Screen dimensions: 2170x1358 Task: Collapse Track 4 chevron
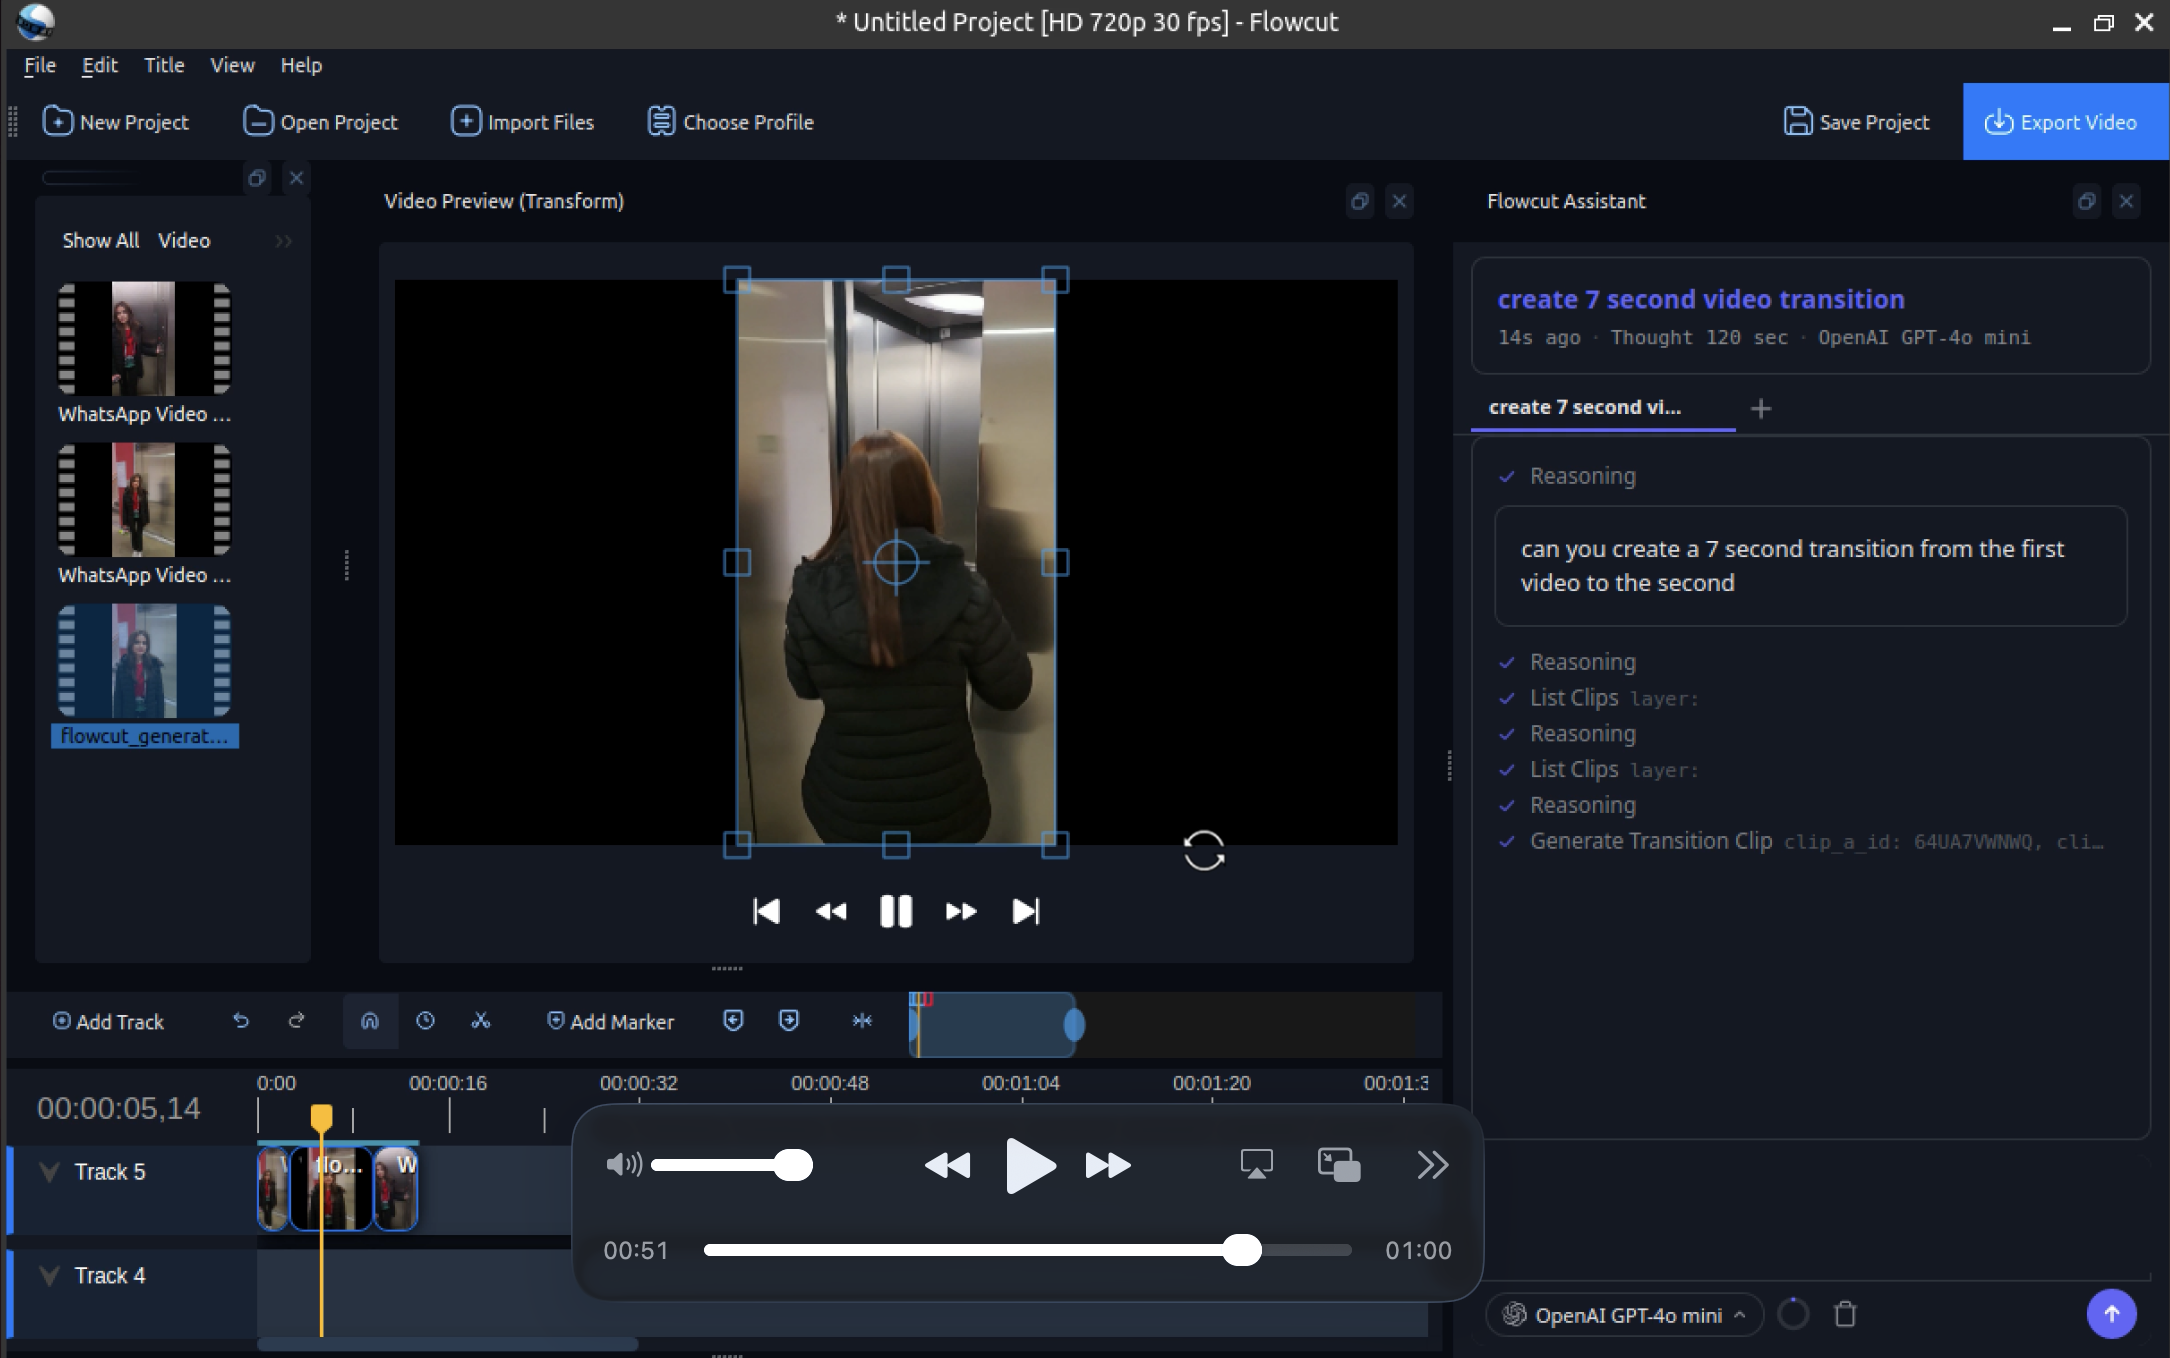click(49, 1276)
